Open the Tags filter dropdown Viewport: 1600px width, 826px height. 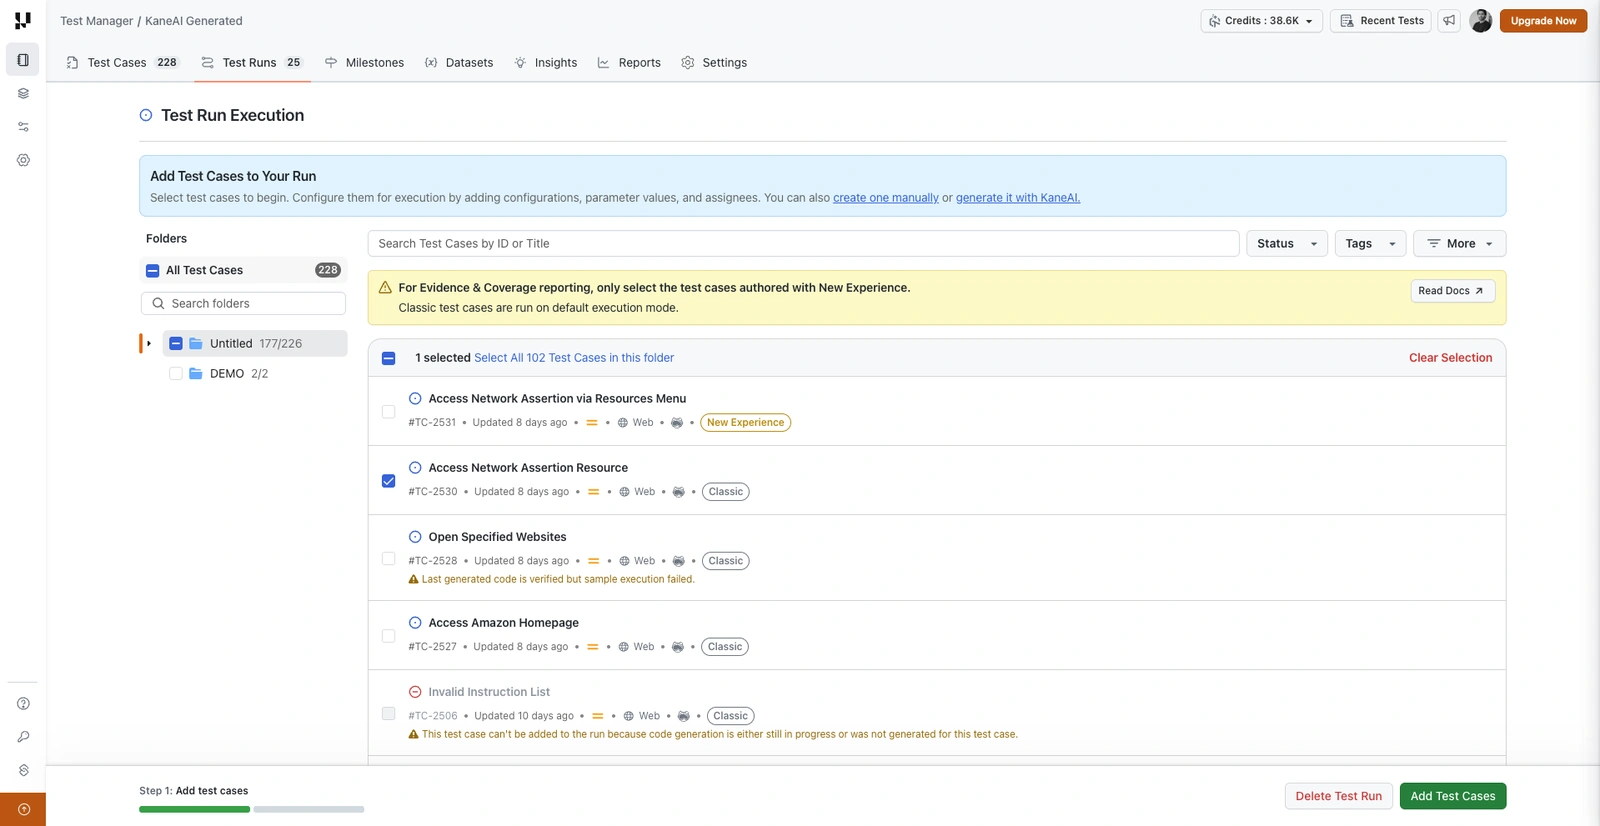pyautogui.click(x=1370, y=243)
